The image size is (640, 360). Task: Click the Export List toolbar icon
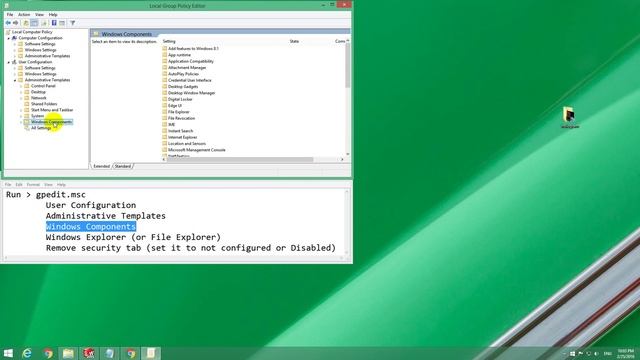(44, 23)
